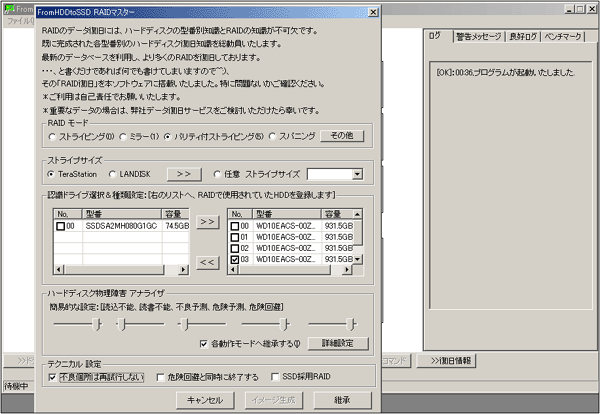Click right list horizontal scroll left arrow
The width and height of the screenshot is (600, 414).
233,269
